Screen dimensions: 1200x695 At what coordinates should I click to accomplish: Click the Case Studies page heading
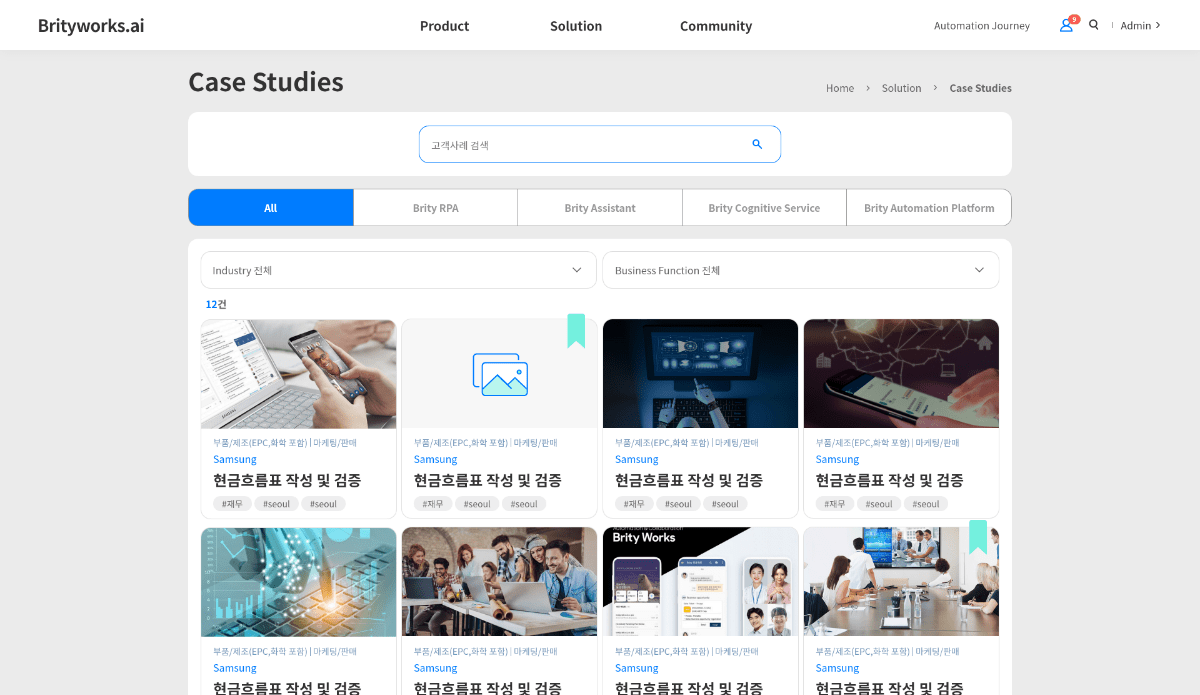coord(266,82)
